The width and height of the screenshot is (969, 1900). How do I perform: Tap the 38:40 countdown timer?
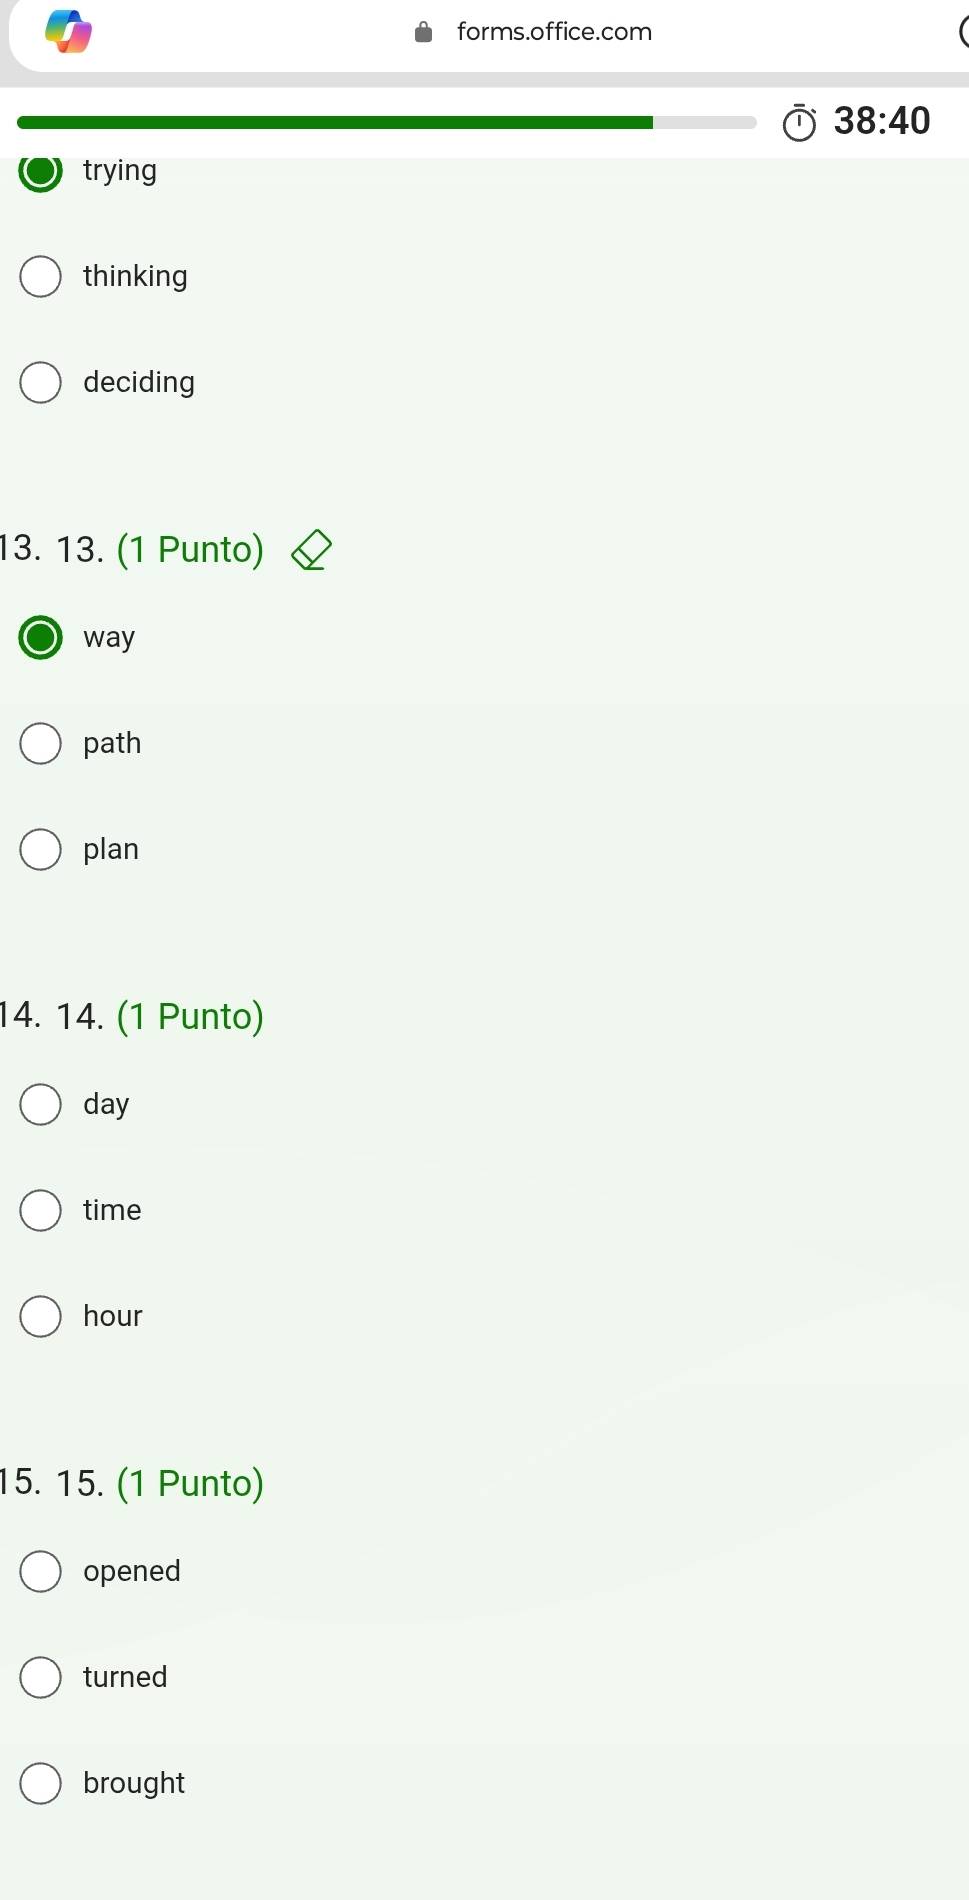click(x=881, y=121)
